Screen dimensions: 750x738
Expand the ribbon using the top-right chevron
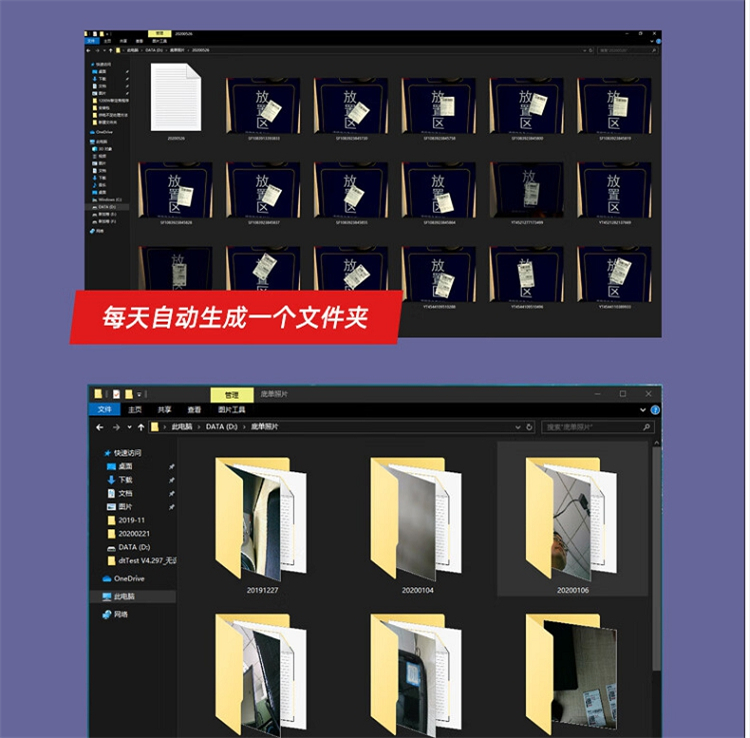coord(642,409)
